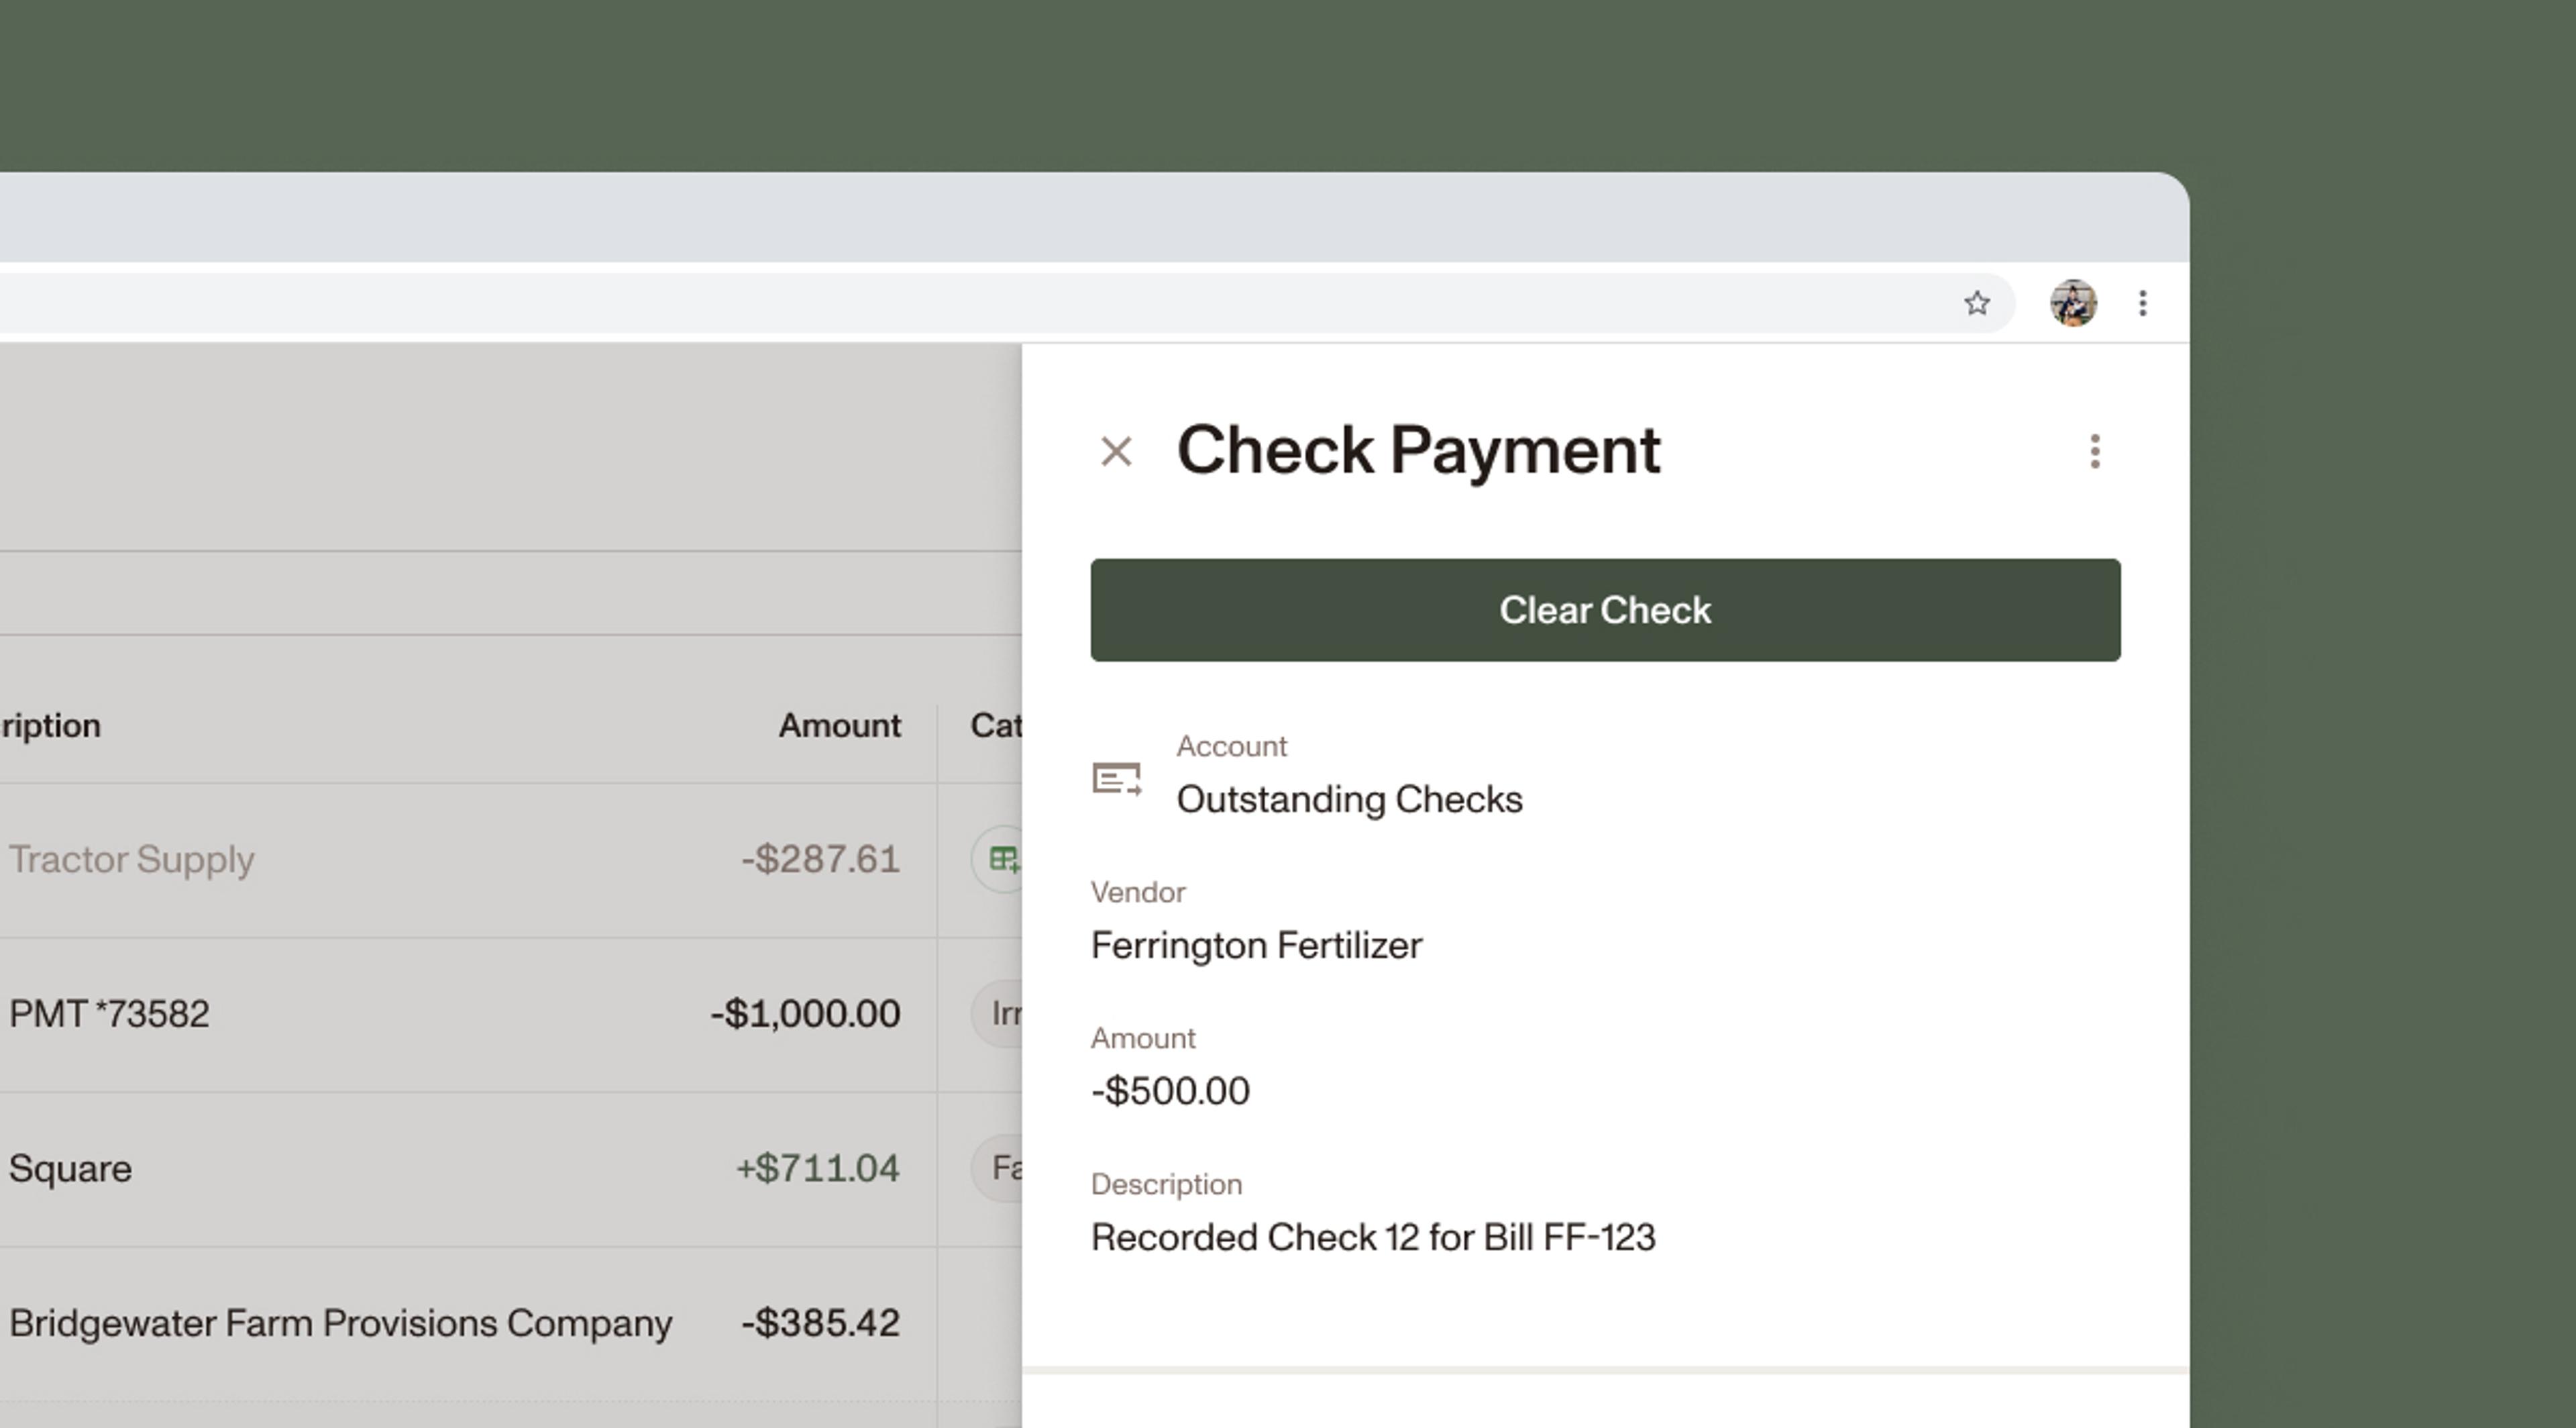Screen dimensions: 2576x1428
Task: Open Check Payment more options menu
Action: click(2094, 452)
